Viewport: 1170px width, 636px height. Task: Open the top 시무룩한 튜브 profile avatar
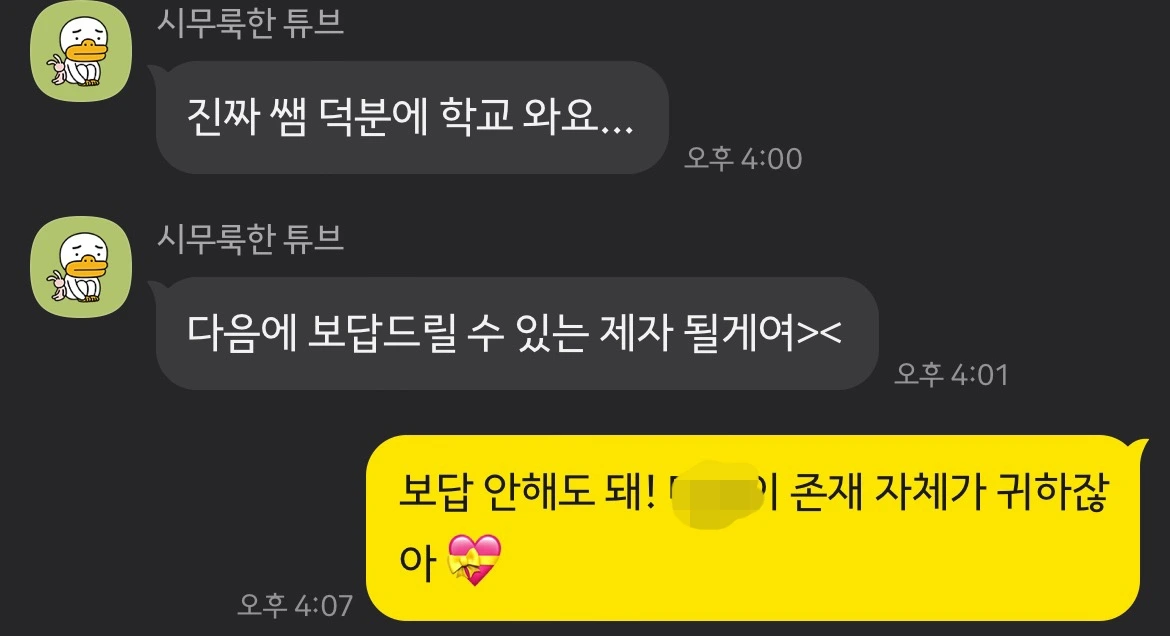point(81,51)
